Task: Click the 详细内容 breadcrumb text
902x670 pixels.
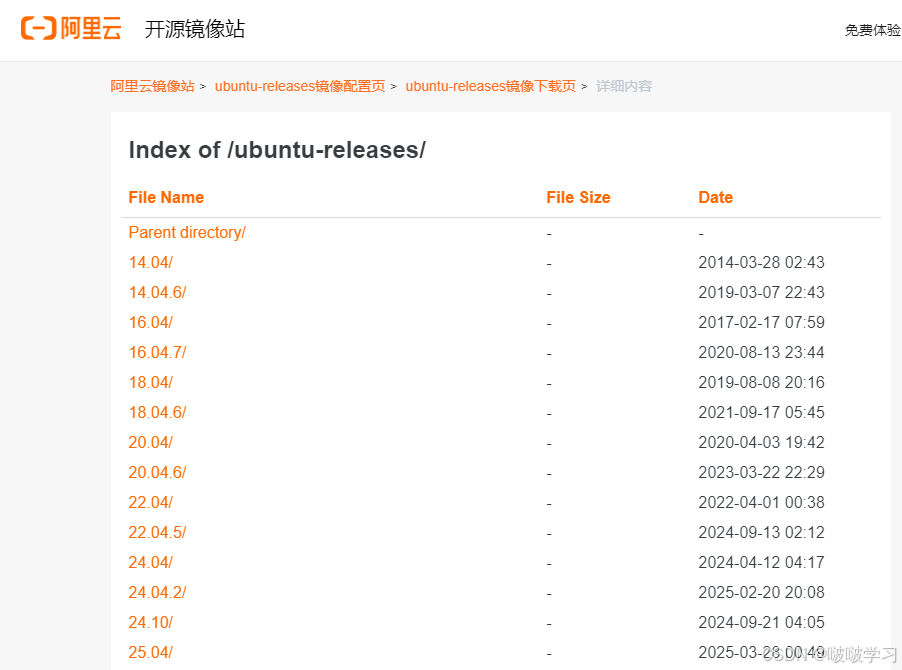Action: coord(624,86)
